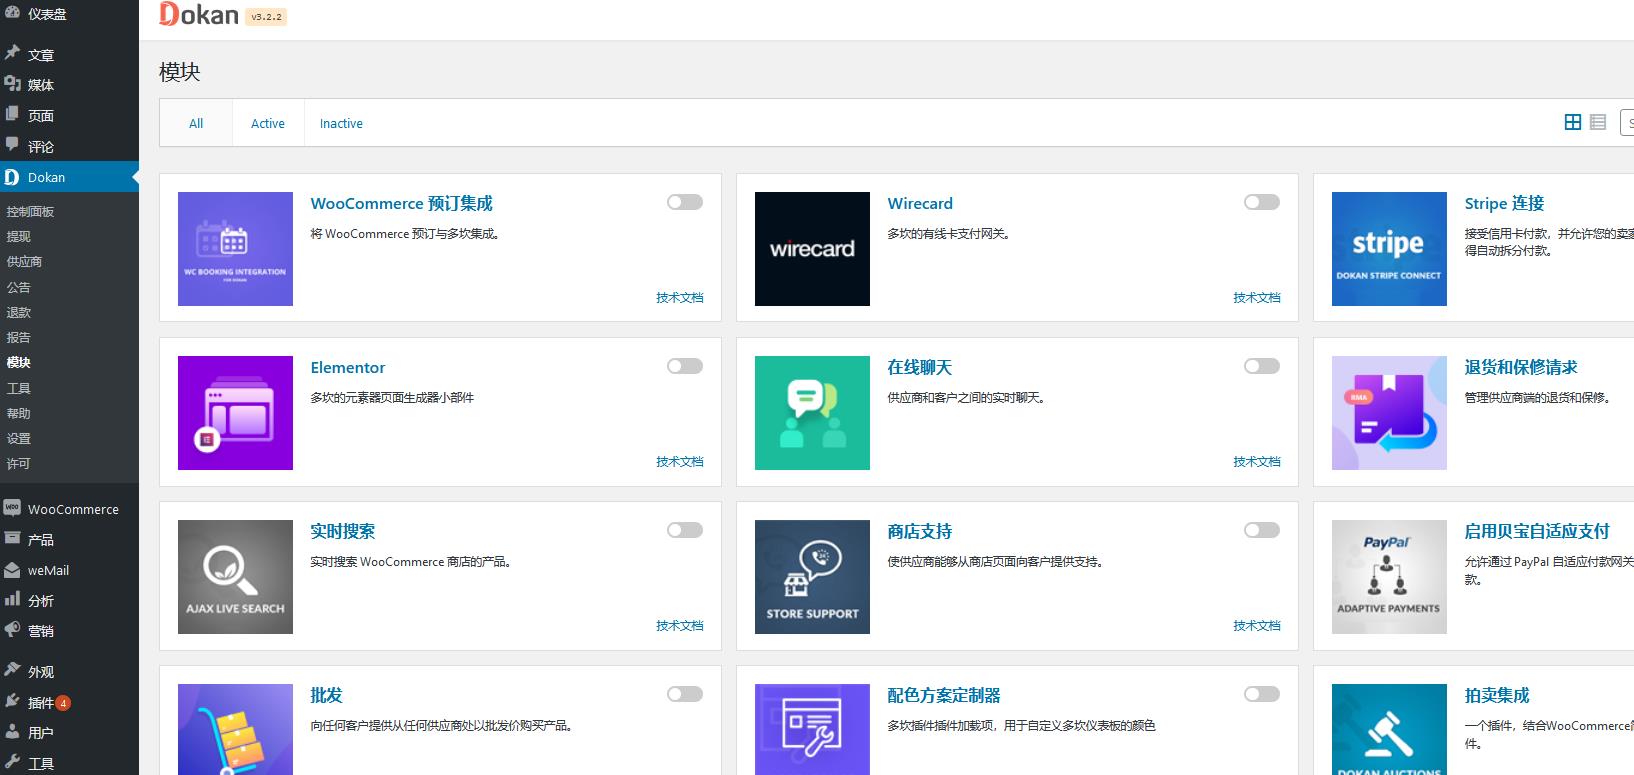The width and height of the screenshot is (1634, 775).
Task: Click the Store Support module icon
Action: [812, 577]
